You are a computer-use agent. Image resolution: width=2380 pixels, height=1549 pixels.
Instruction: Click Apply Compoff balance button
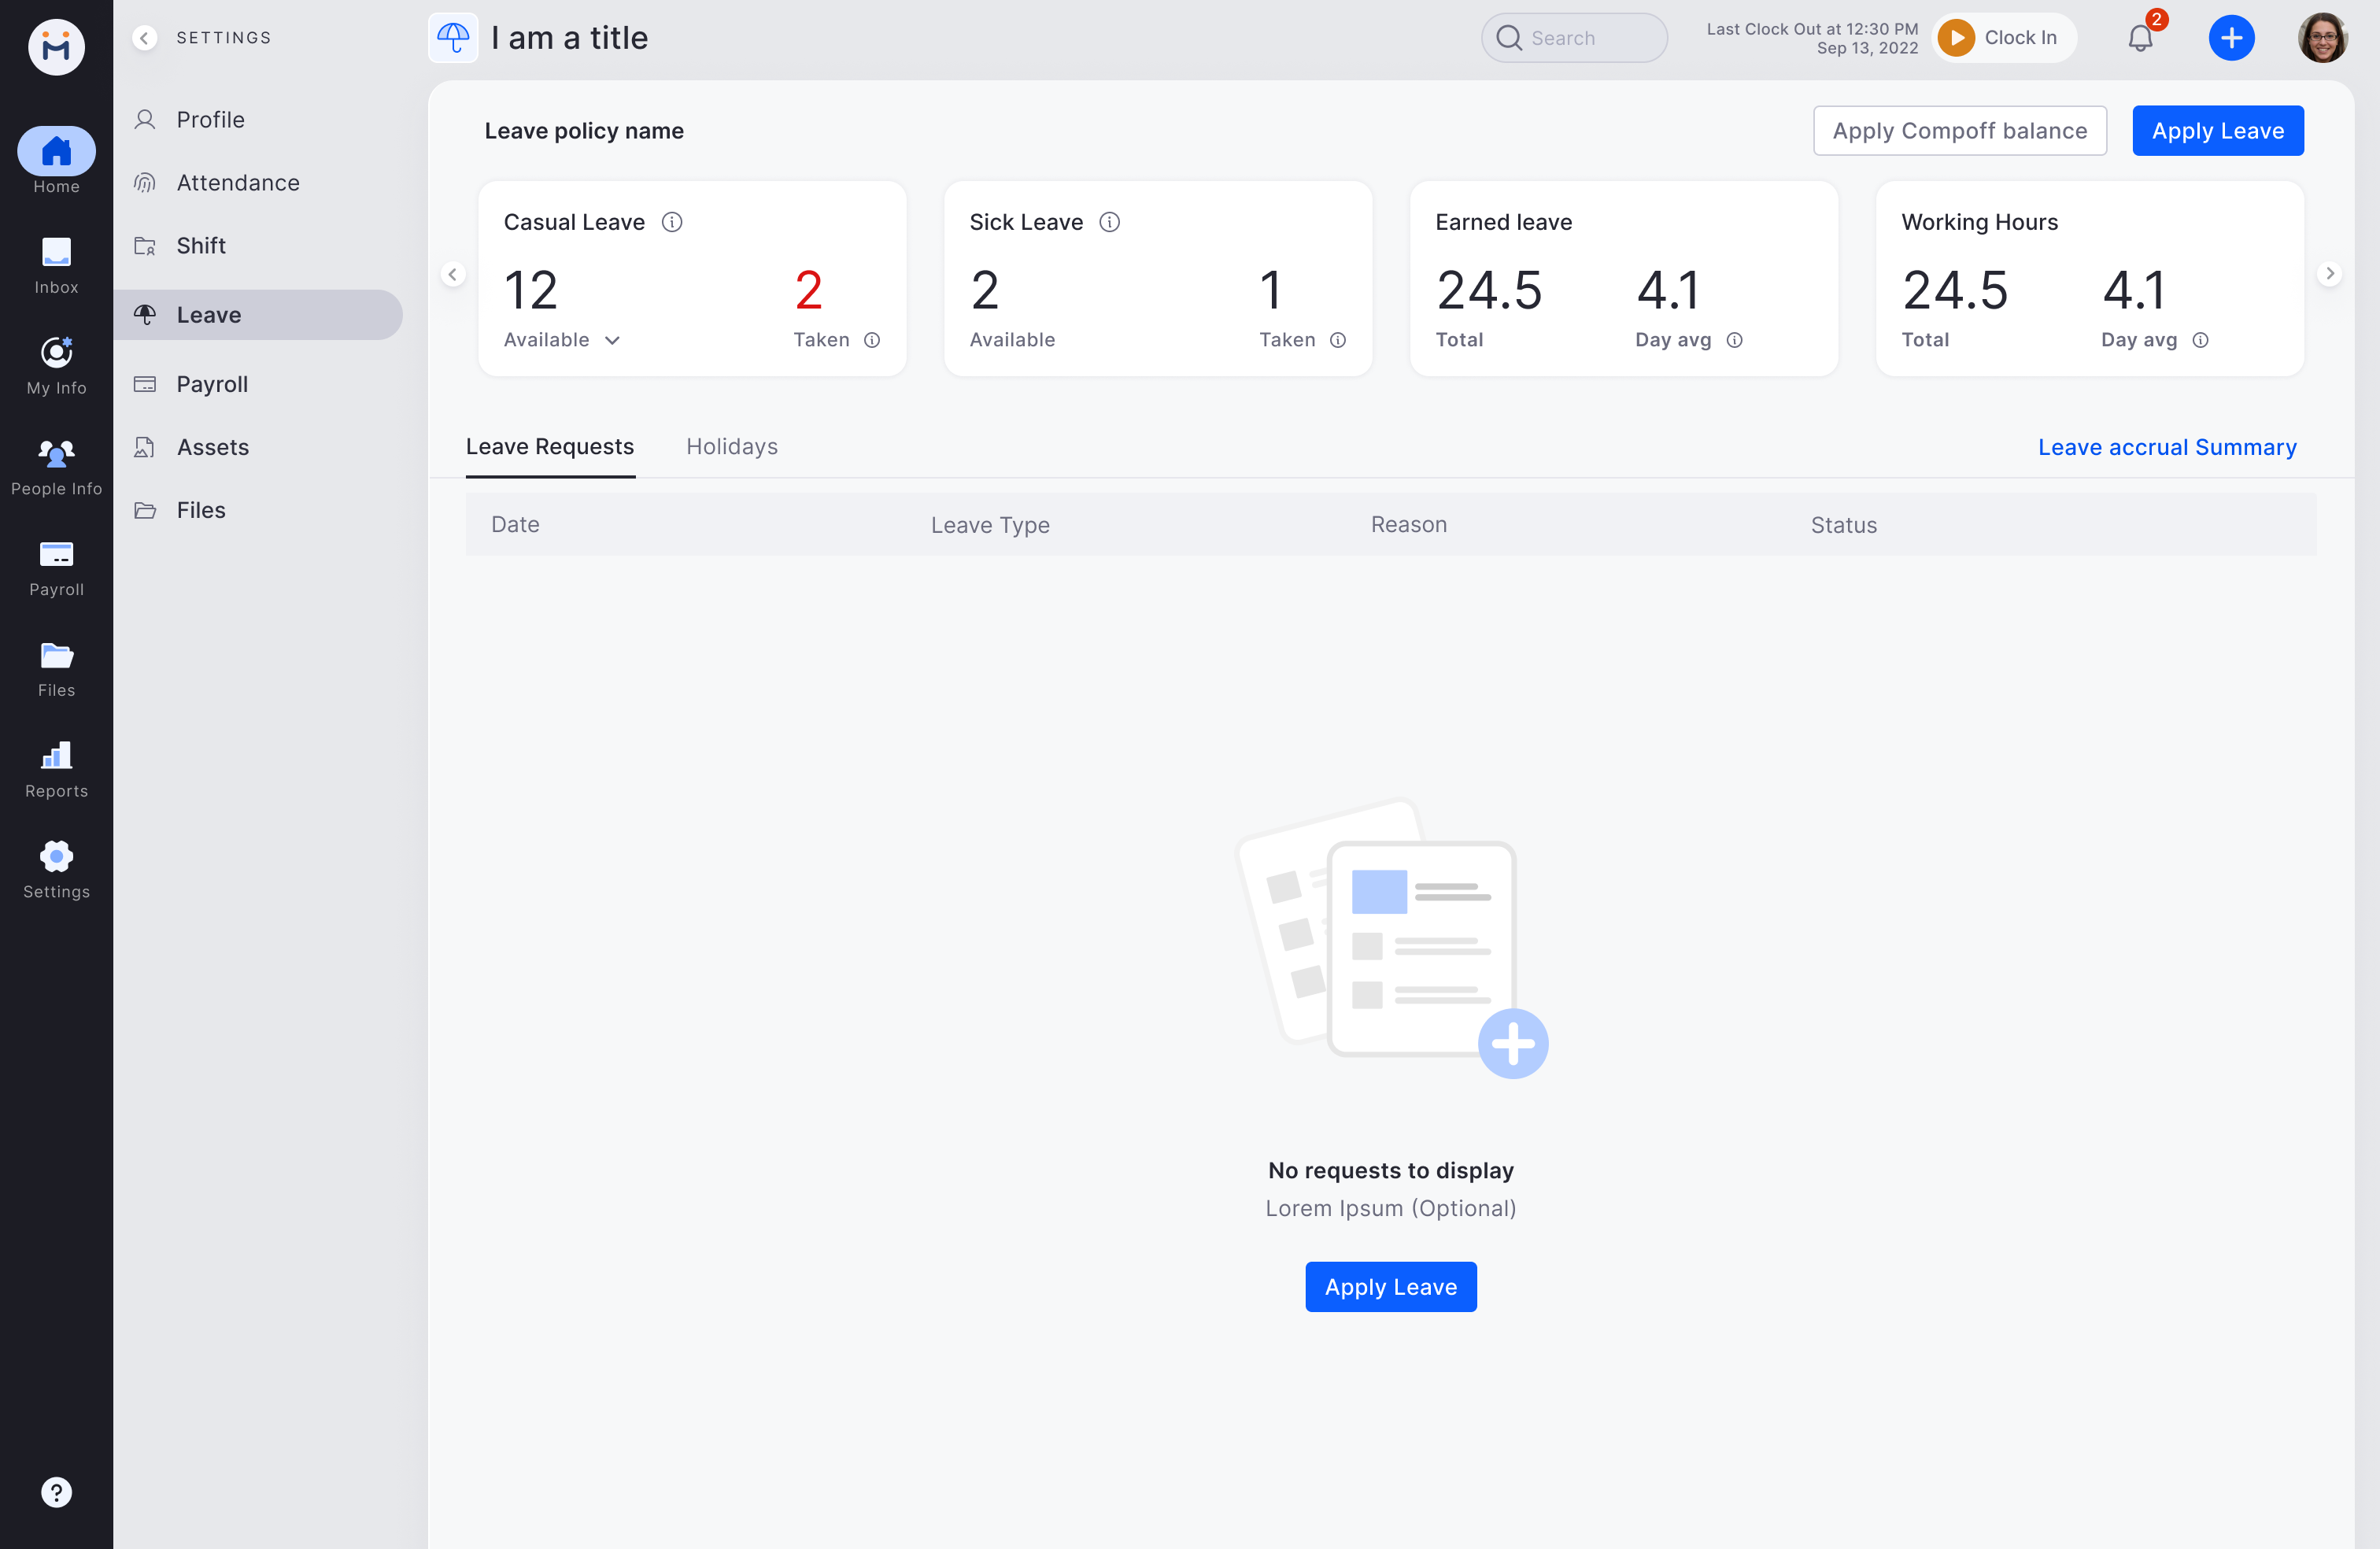[x=1959, y=131]
